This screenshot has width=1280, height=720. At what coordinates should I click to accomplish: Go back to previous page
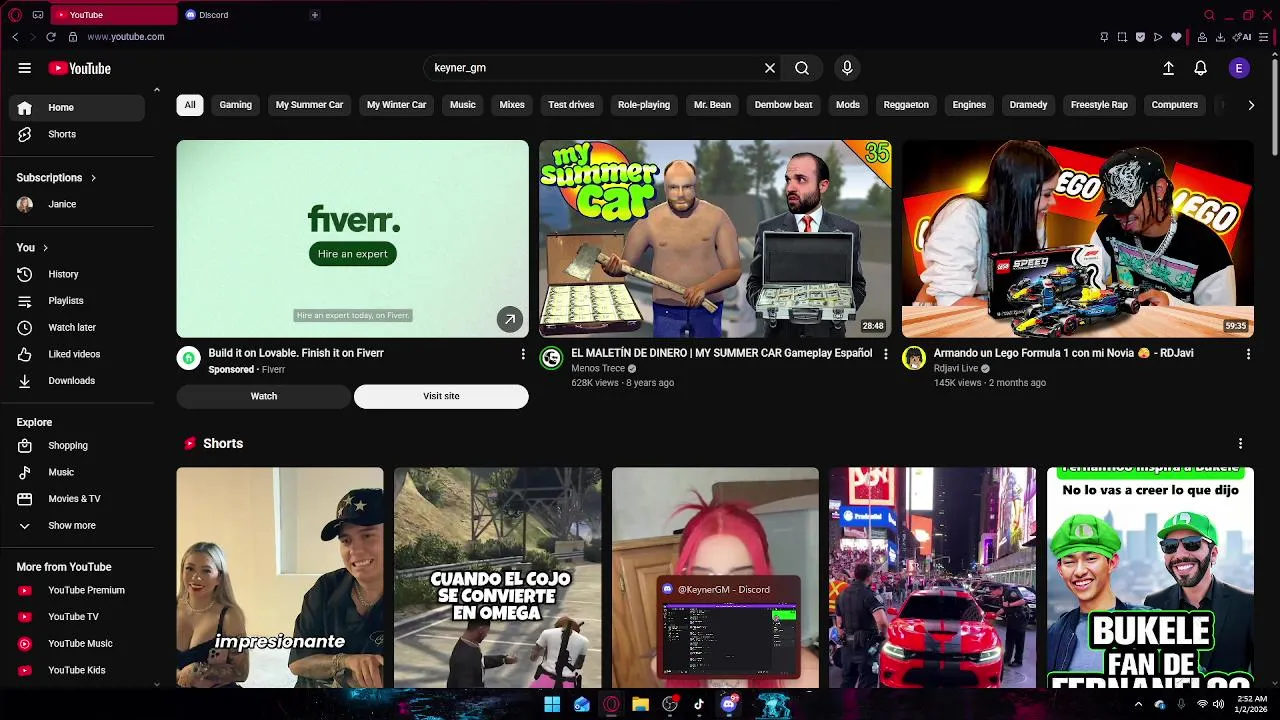pyautogui.click(x=15, y=37)
